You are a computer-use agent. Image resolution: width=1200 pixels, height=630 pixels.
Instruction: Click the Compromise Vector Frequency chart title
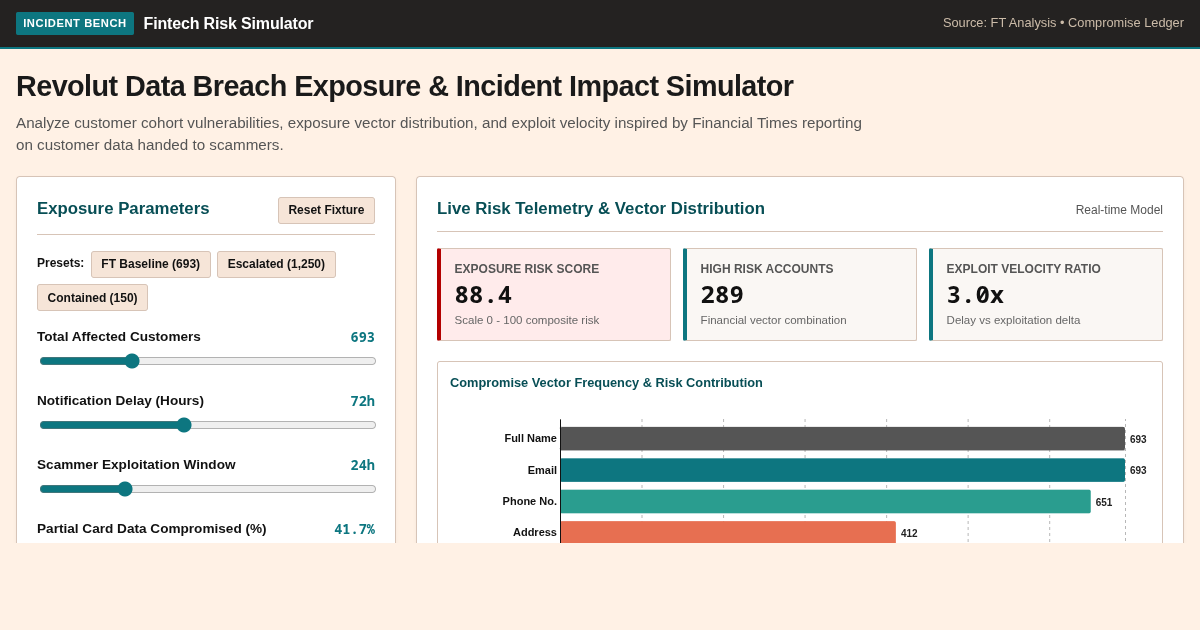[606, 382]
